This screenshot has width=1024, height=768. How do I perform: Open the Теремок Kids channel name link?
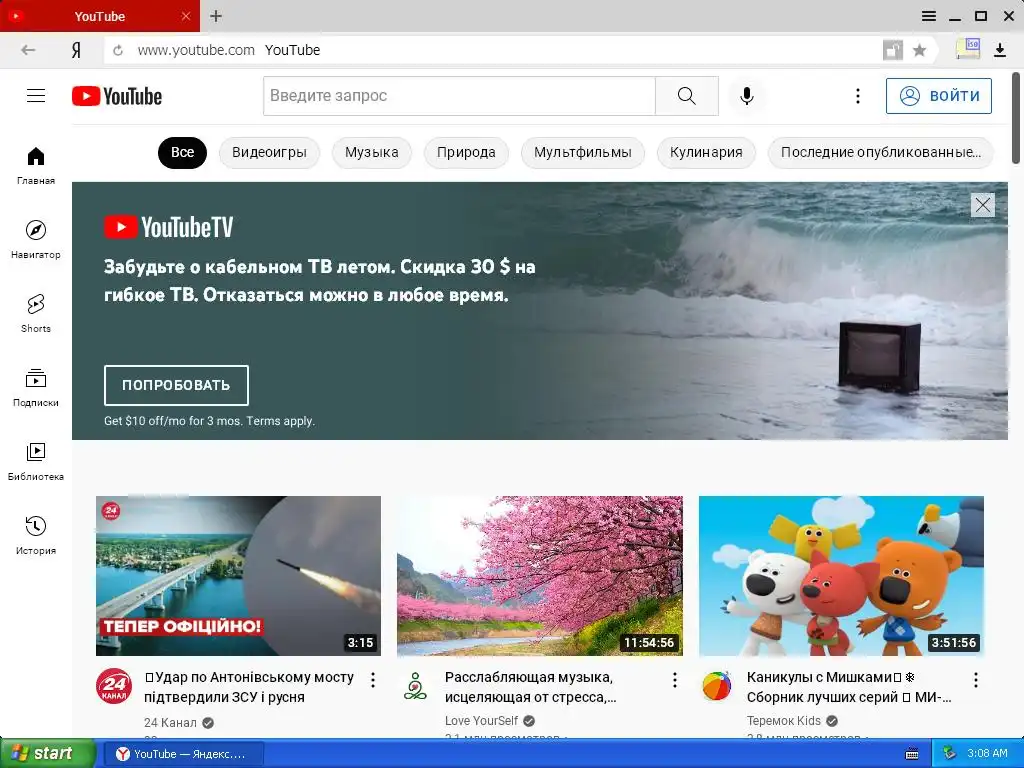click(x=784, y=721)
